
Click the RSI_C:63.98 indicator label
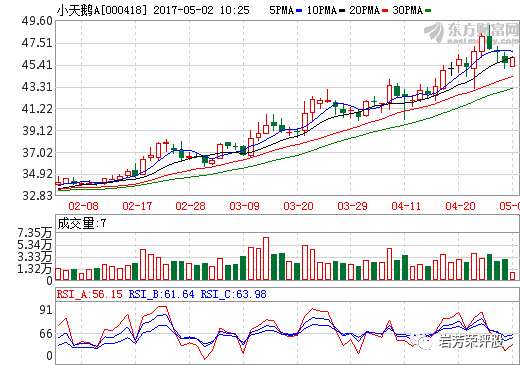(x=234, y=294)
